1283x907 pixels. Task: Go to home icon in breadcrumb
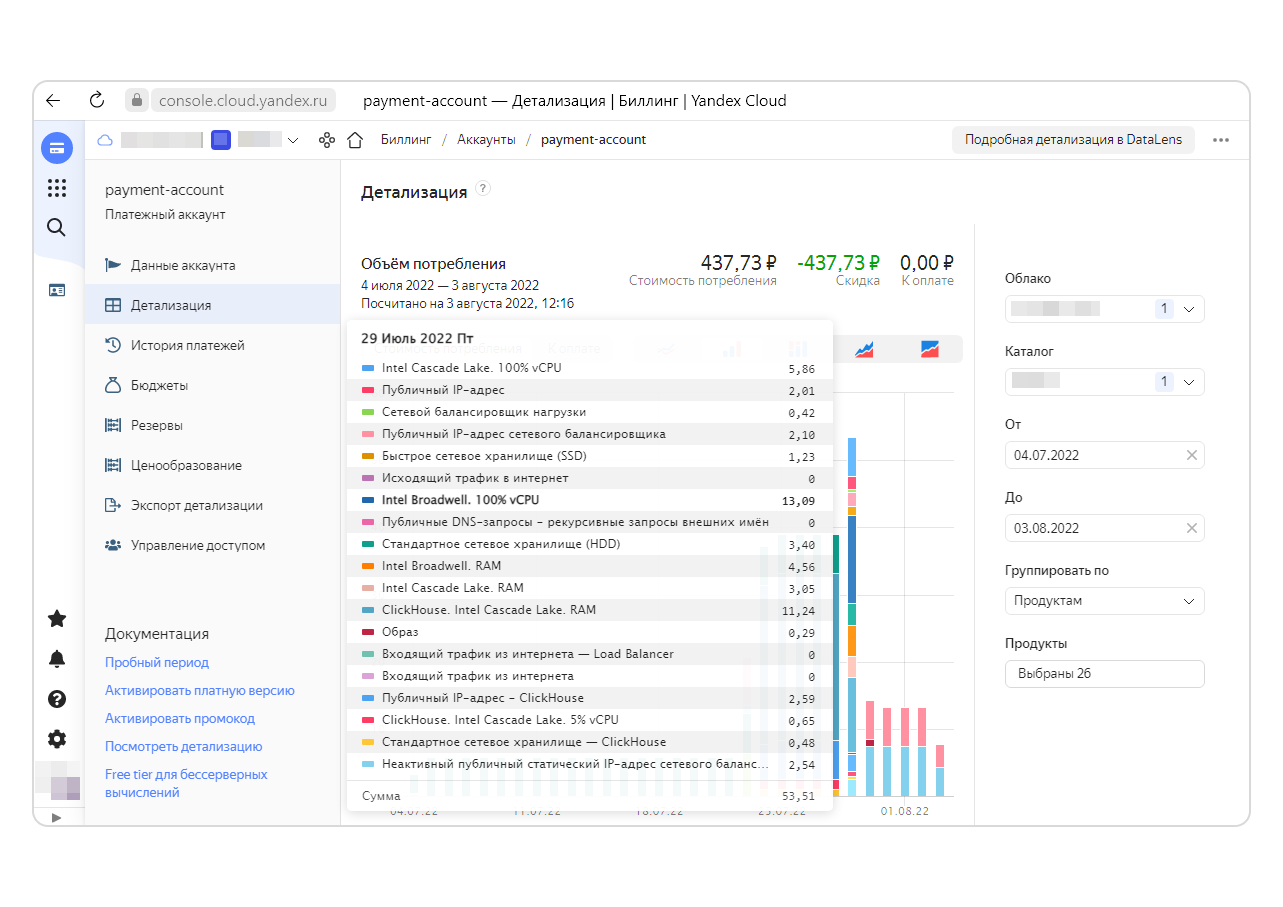354,140
